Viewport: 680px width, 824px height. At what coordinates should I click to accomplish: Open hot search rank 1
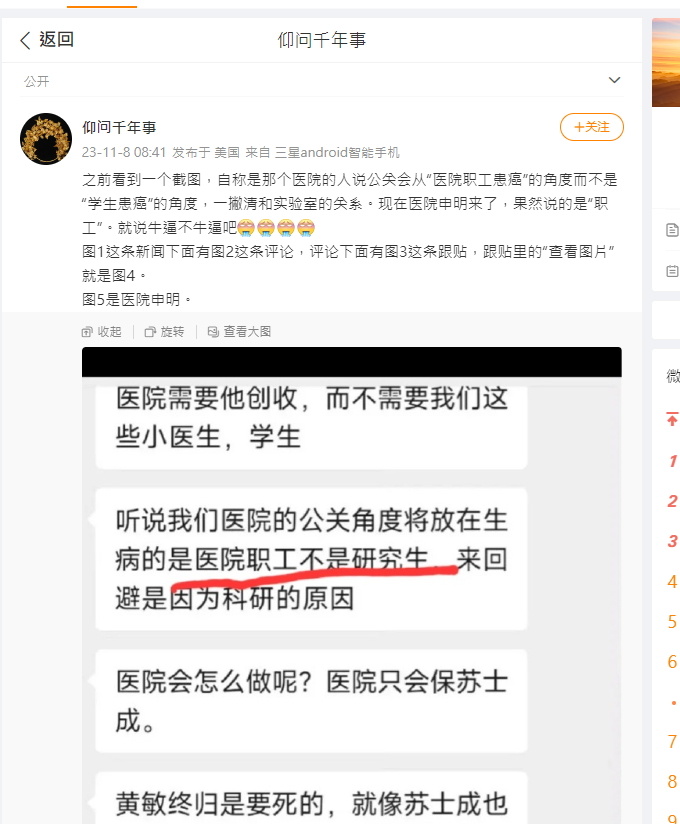tap(673, 461)
